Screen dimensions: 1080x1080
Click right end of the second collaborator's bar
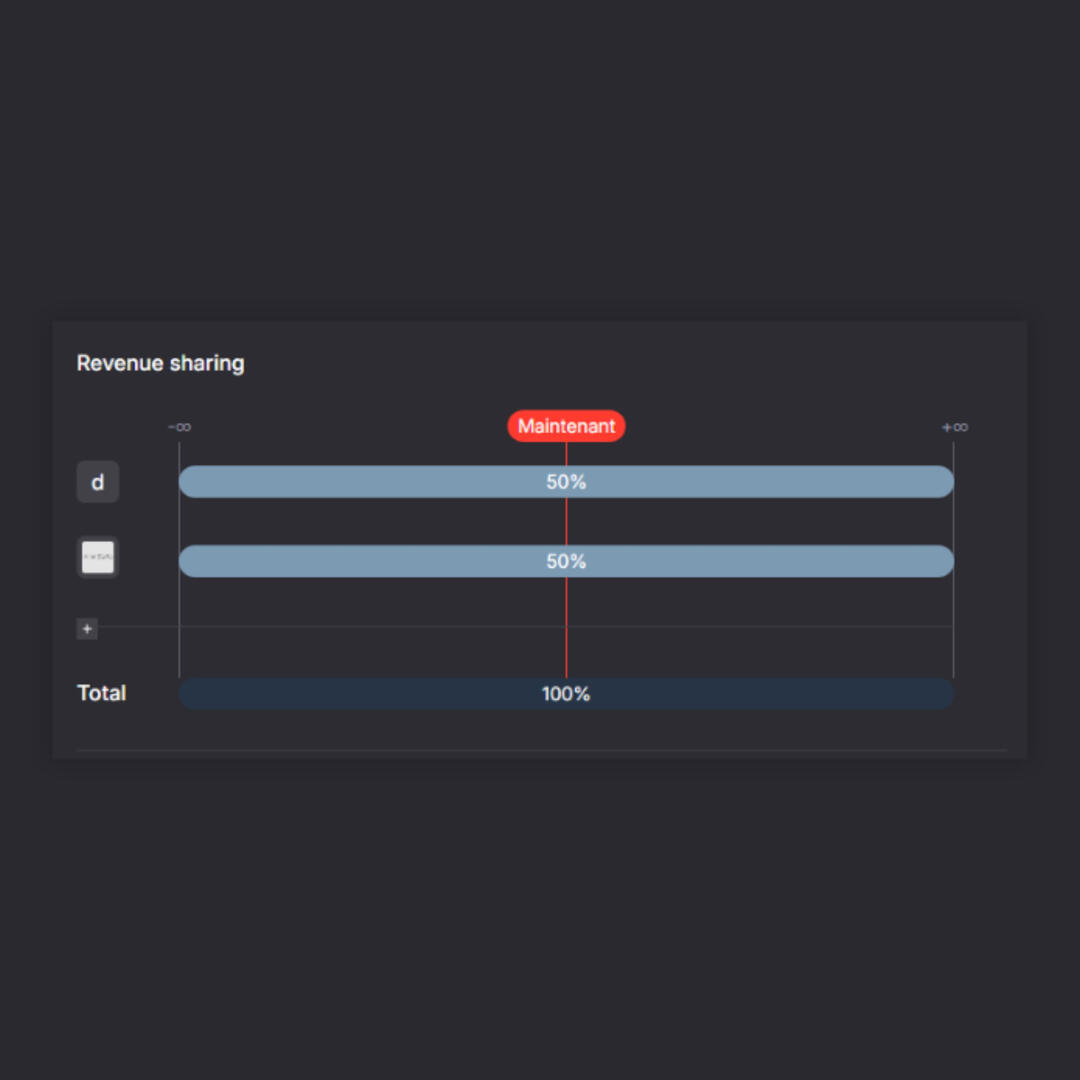[946, 561]
